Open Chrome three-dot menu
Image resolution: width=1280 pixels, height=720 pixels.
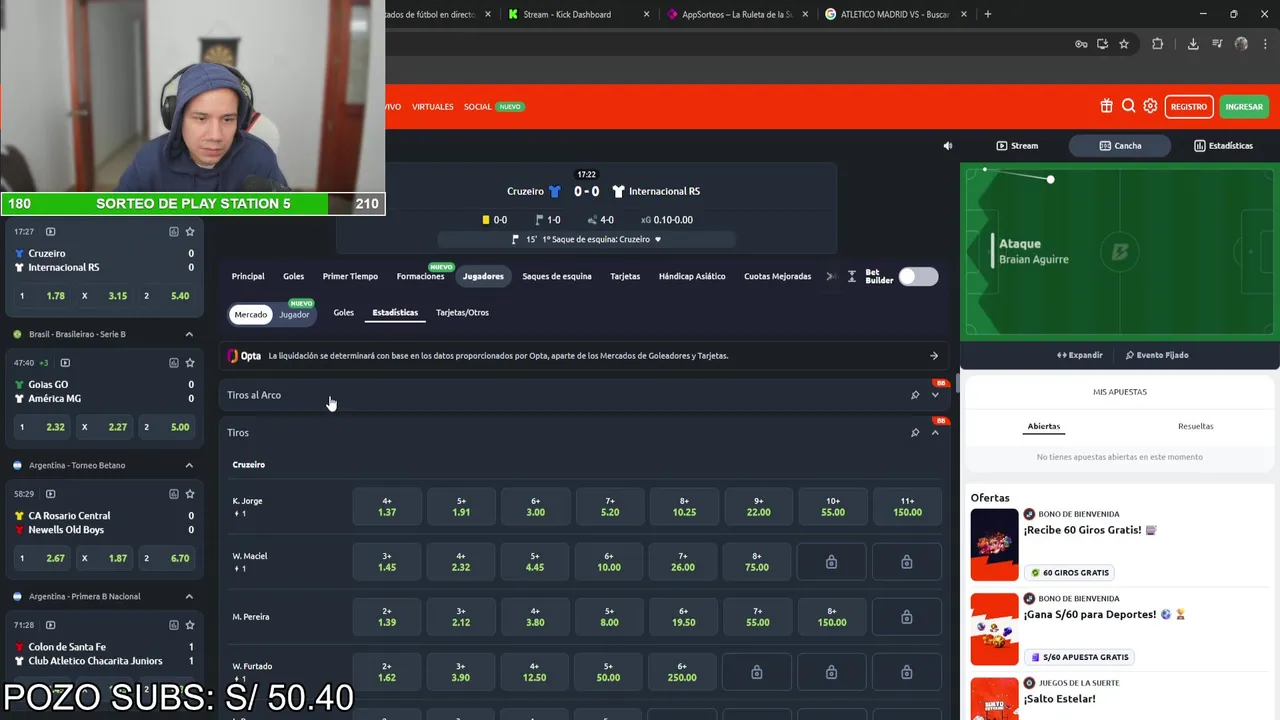tap(1265, 44)
